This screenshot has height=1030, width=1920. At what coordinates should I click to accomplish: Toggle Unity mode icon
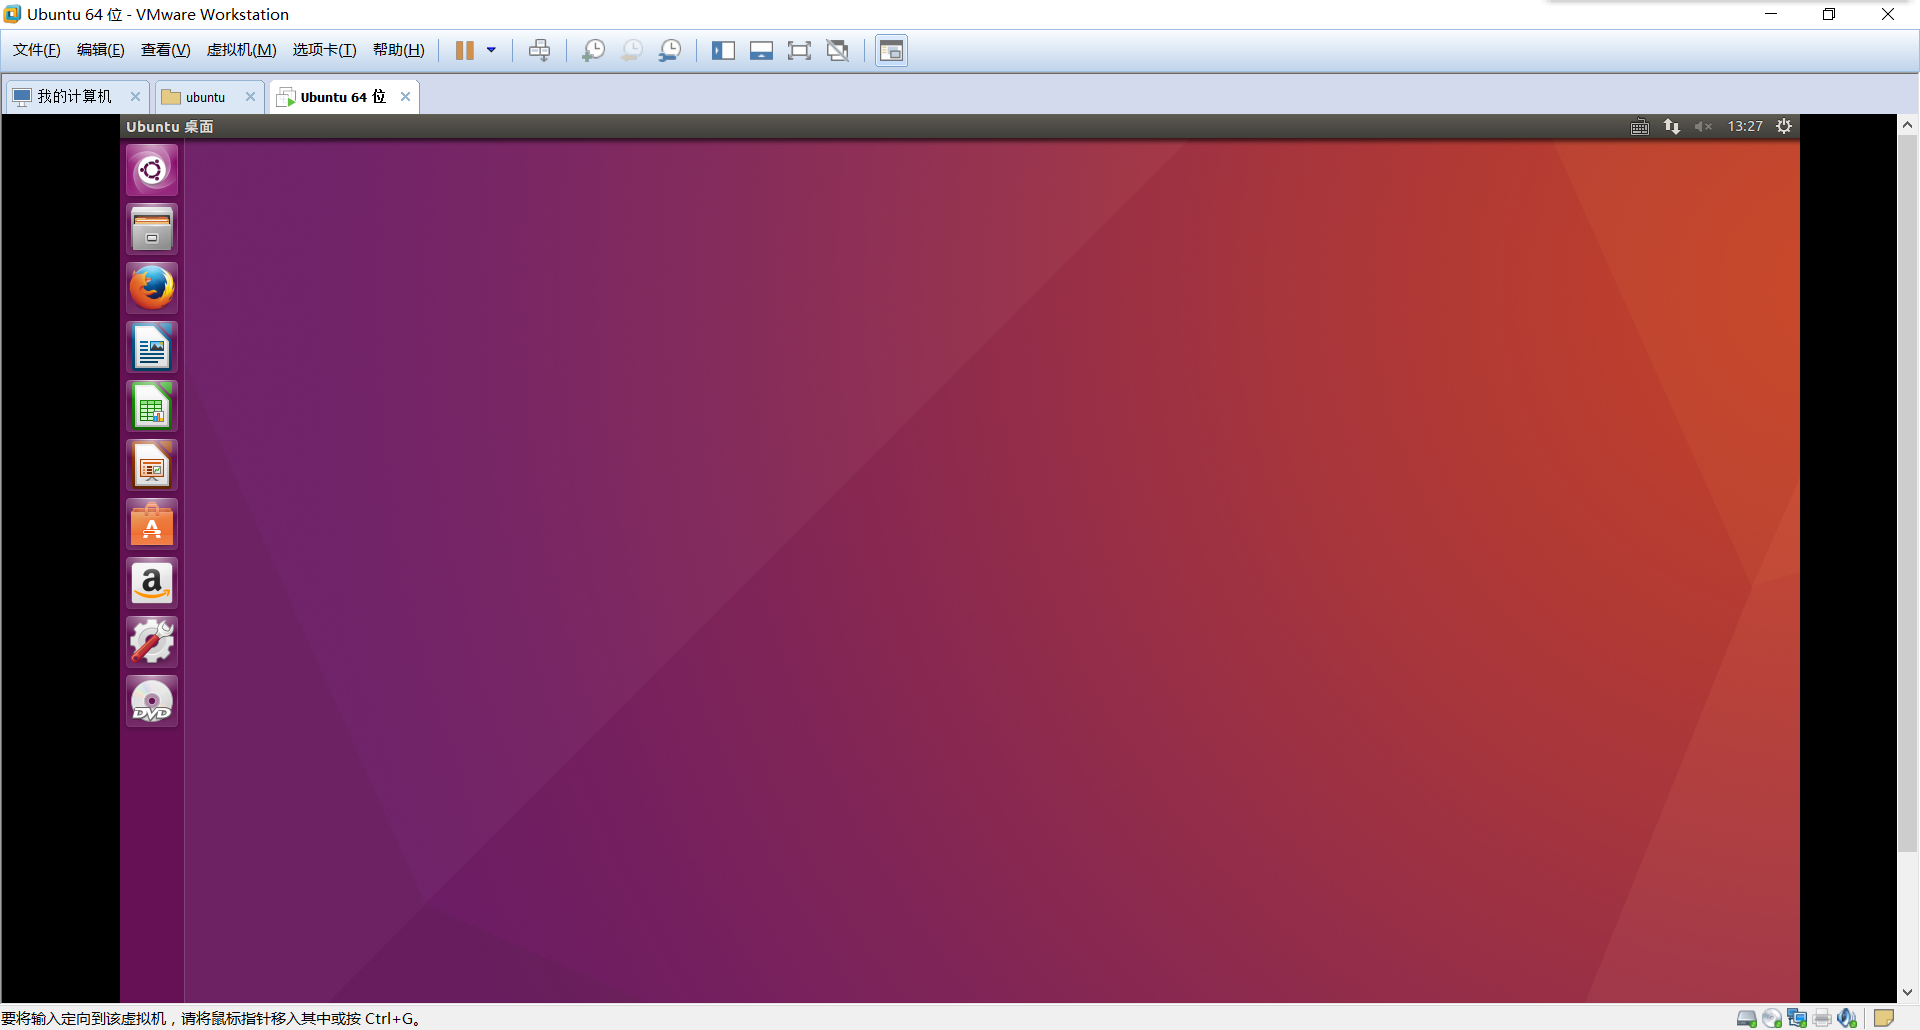[838, 51]
